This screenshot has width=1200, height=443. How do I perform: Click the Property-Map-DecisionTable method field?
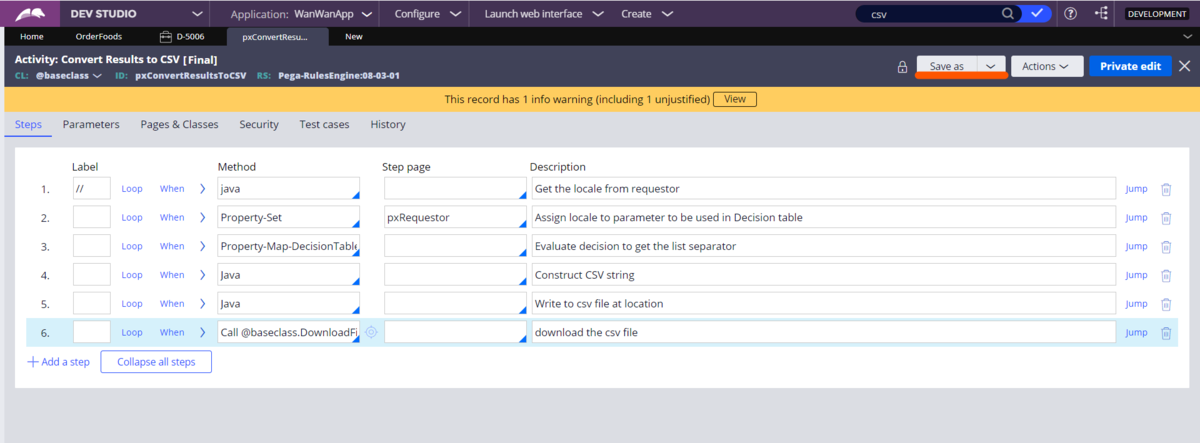pyautogui.click(x=288, y=246)
